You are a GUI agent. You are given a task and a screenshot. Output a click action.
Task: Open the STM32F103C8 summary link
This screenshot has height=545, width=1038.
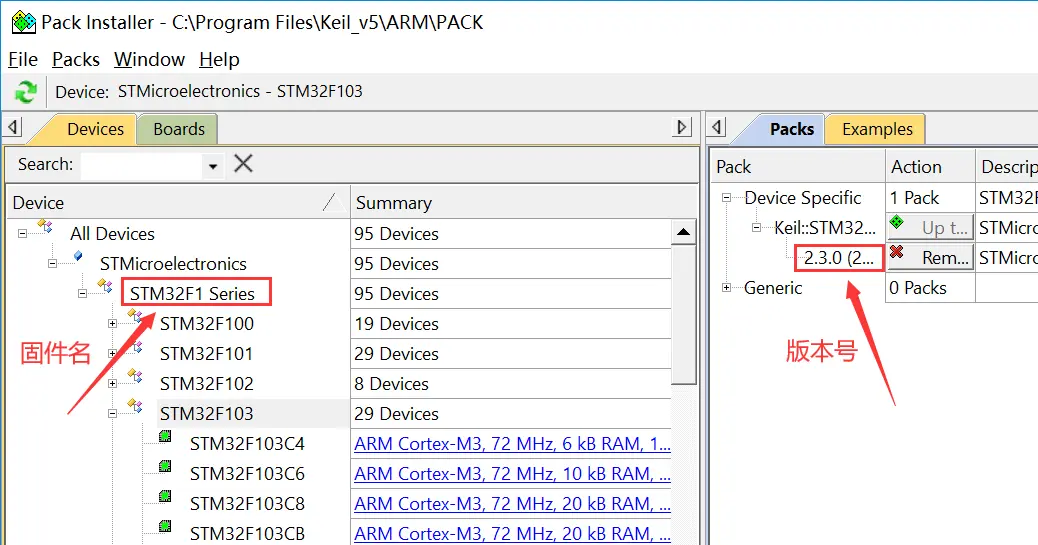pos(512,504)
